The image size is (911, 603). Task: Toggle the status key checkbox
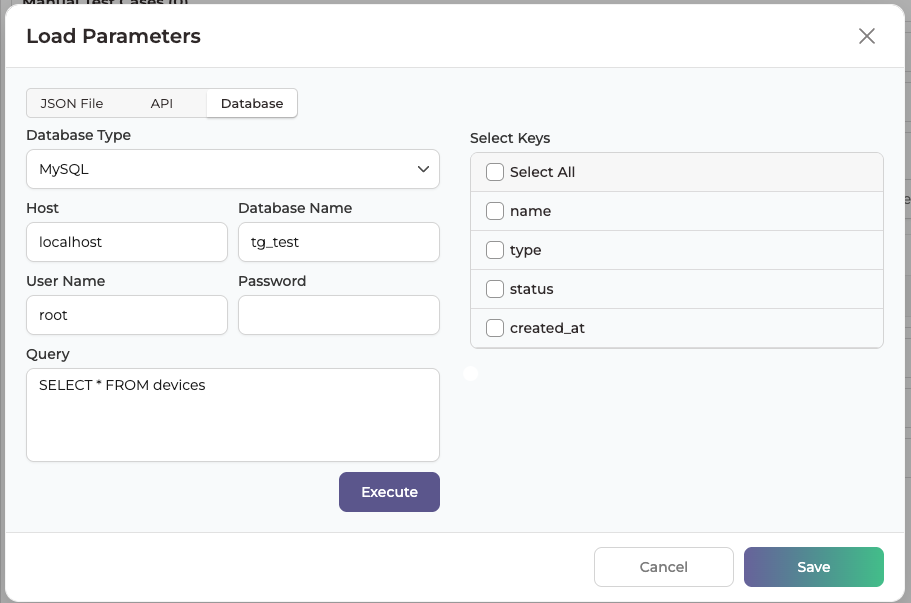494,289
